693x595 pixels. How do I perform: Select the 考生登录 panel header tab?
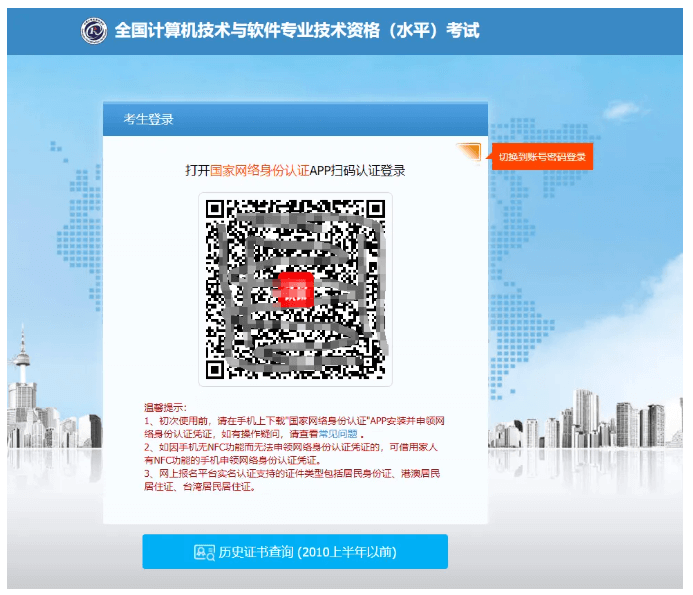[x=149, y=119]
